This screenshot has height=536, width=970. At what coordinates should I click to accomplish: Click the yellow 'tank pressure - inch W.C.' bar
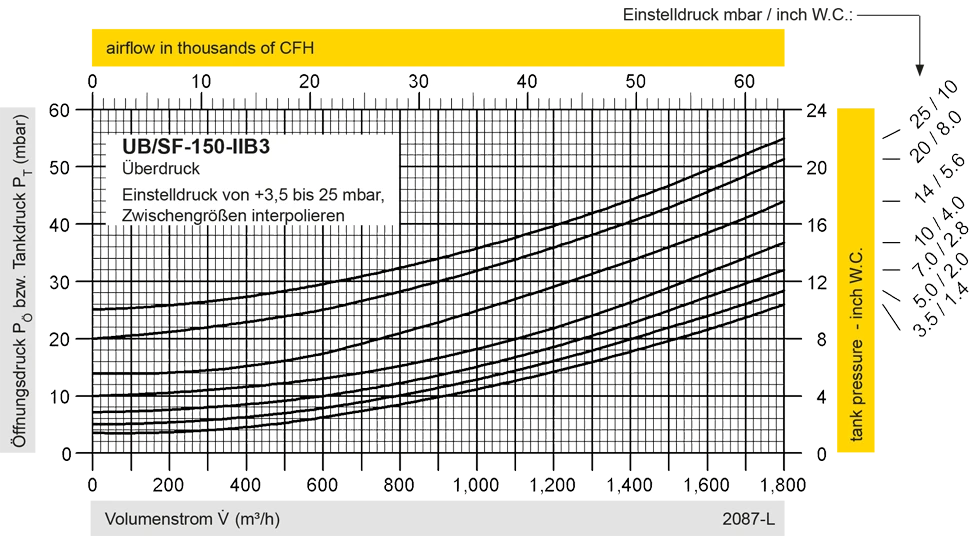(x=857, y=280)
